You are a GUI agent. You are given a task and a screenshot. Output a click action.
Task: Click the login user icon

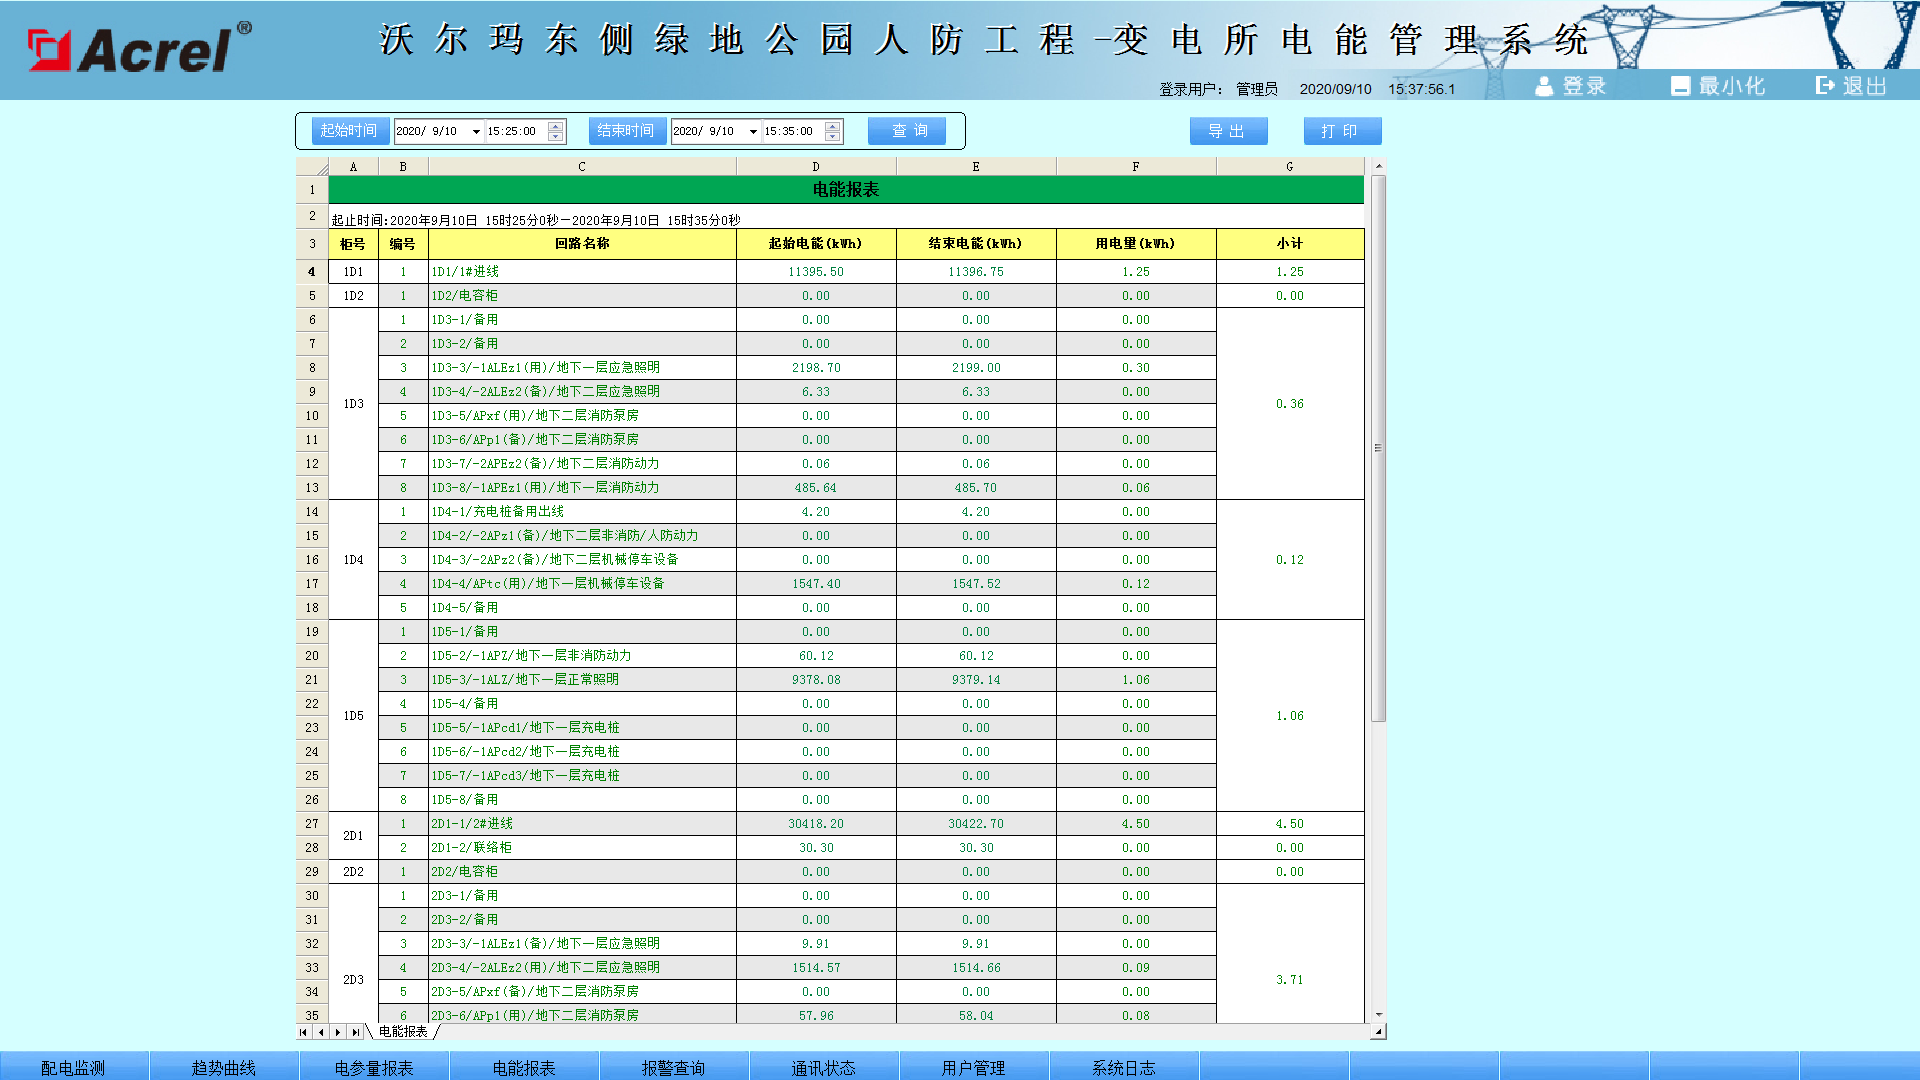(x=1543, y=86)
